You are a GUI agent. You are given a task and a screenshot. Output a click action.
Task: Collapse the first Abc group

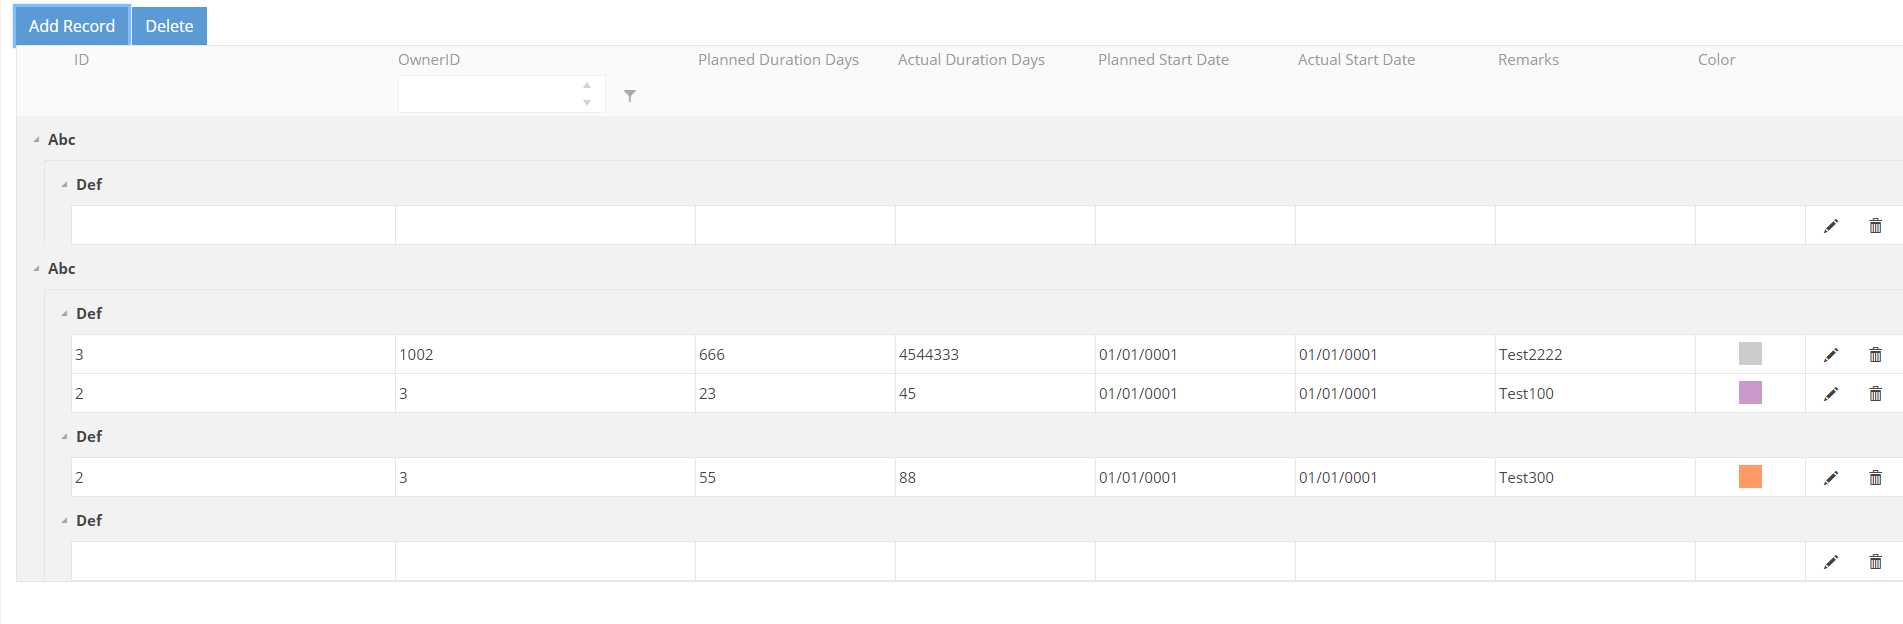click(37, 140)
